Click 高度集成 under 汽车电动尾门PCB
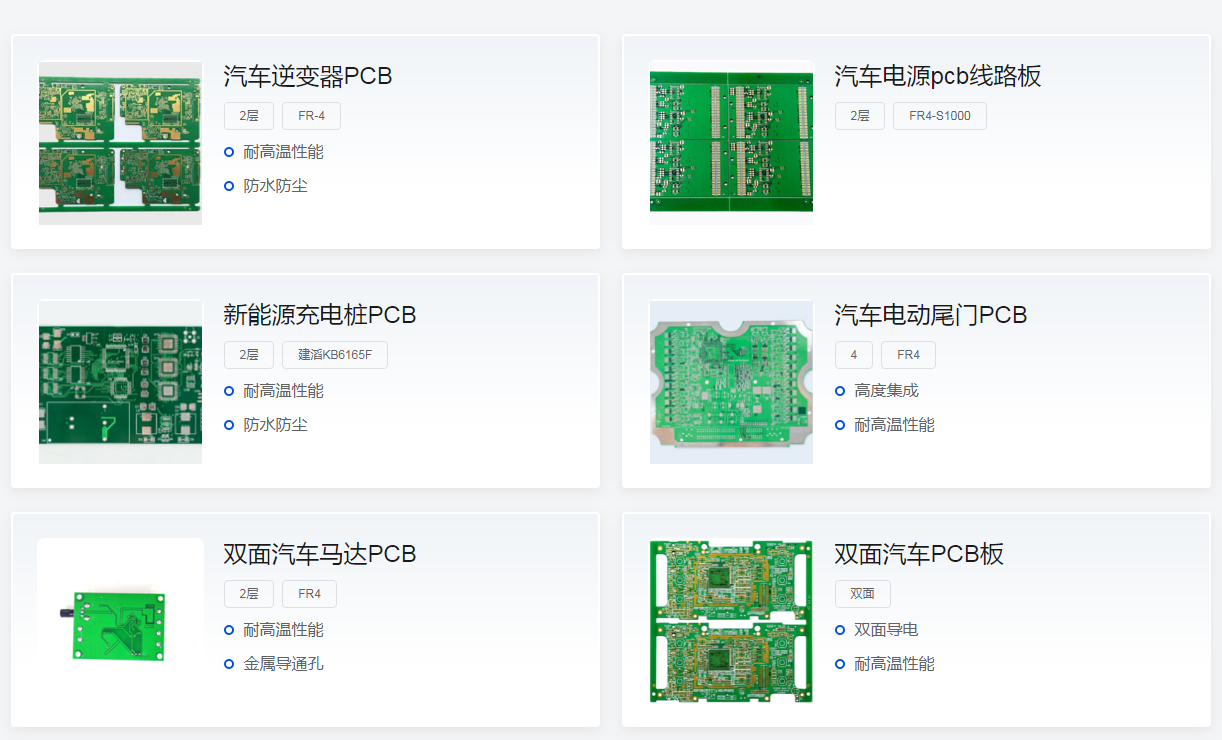Image resolution: width=1222 pixels, height=740 pixels. [887, 391]
